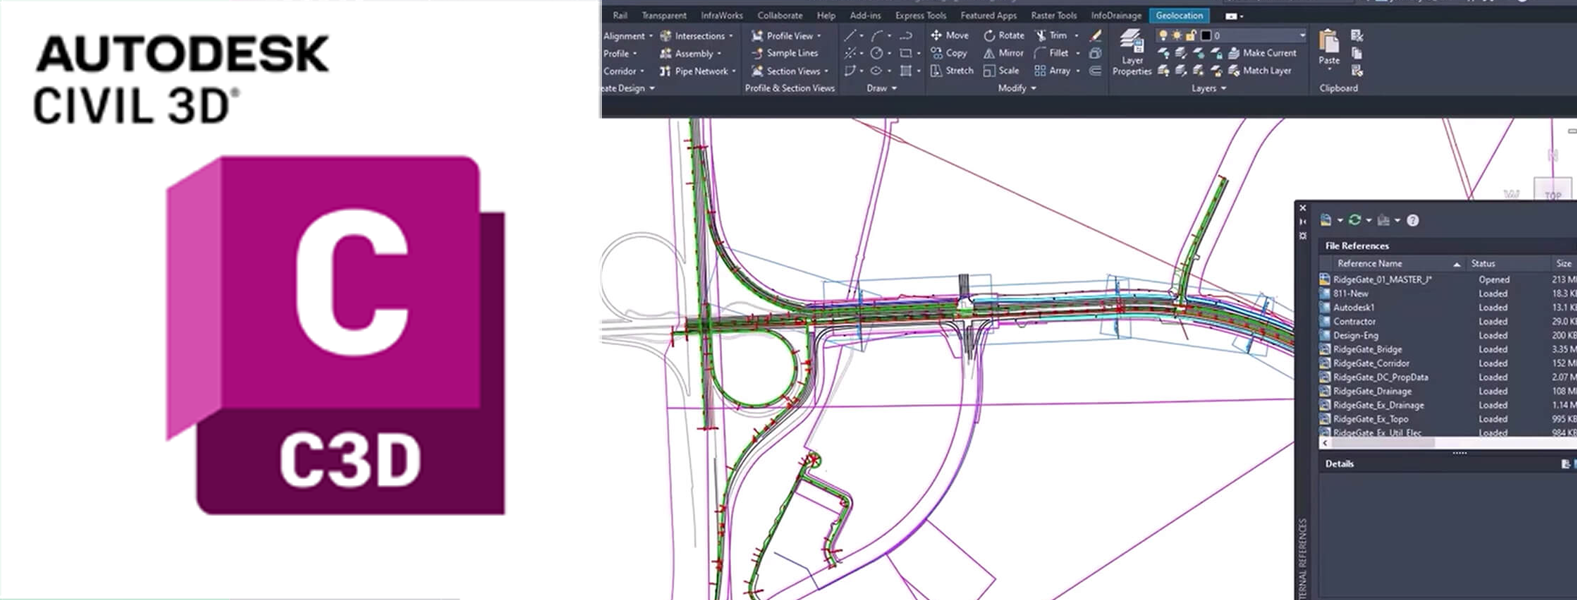Click Match Layer
The image size is (1577, 600).
tap(1259, 71)
